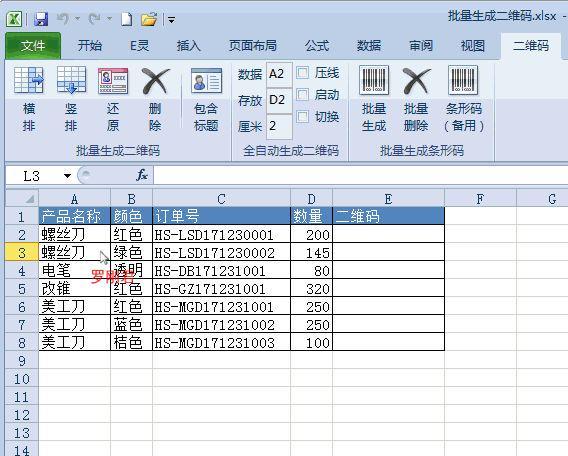Switch to the 页面布局 ribbon tab
Viewport: 568px width, 456px height.
(253, 46)
